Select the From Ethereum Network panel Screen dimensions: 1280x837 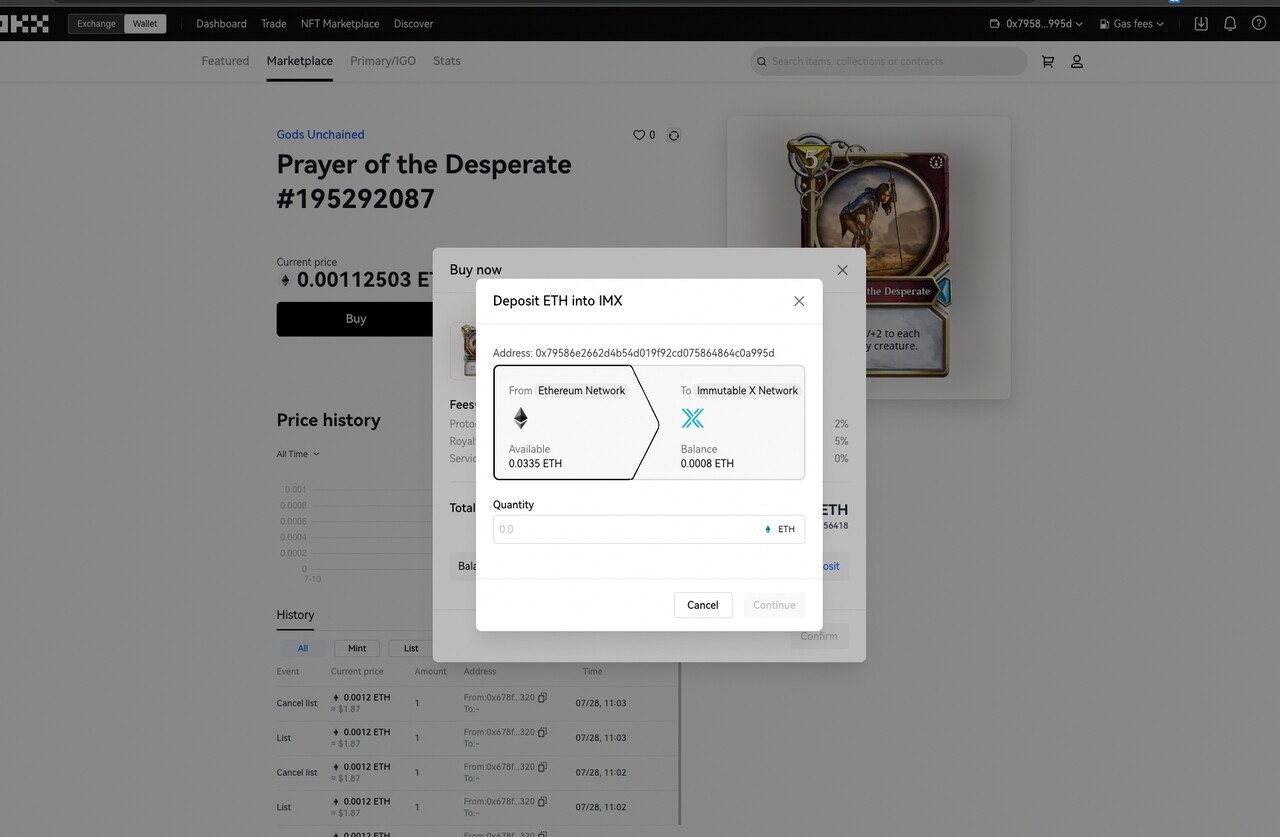pos(575,422)
